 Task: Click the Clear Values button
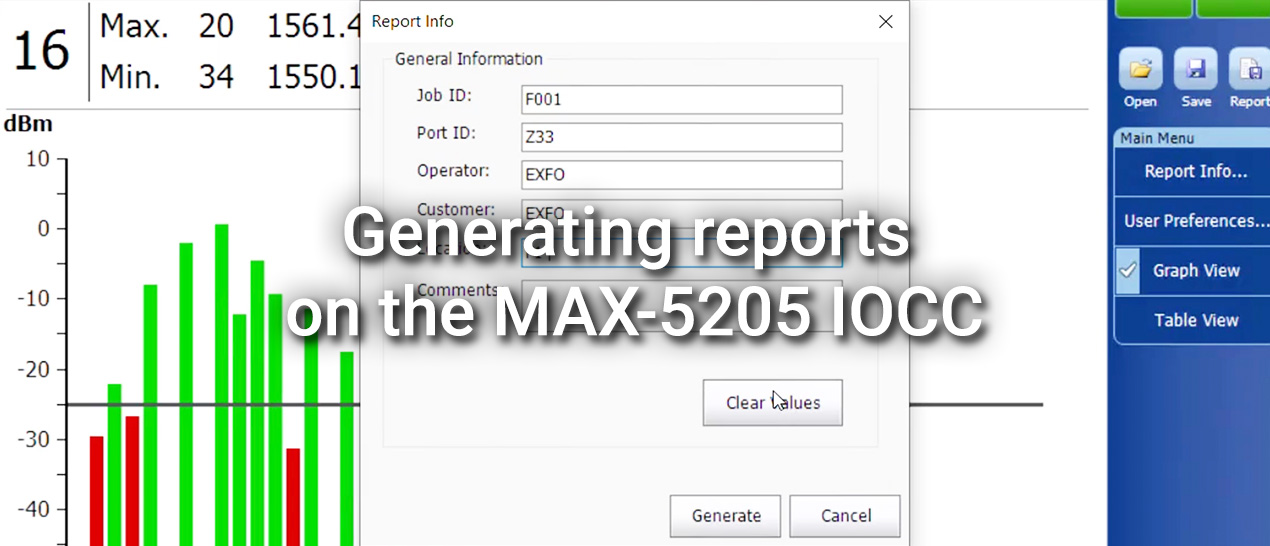click(772, 403)
